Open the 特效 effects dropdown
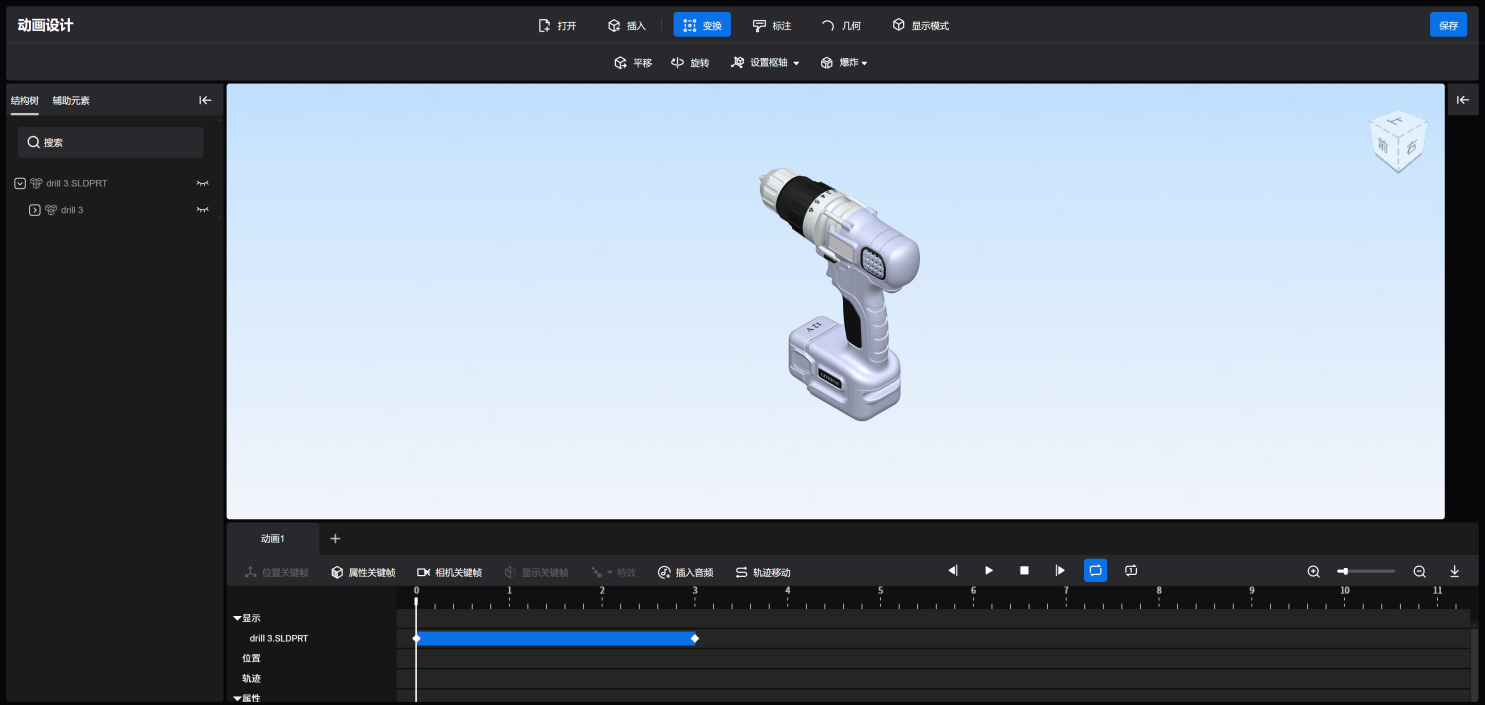The width and height of the screenshot is (1485, 705). (613, 572)
